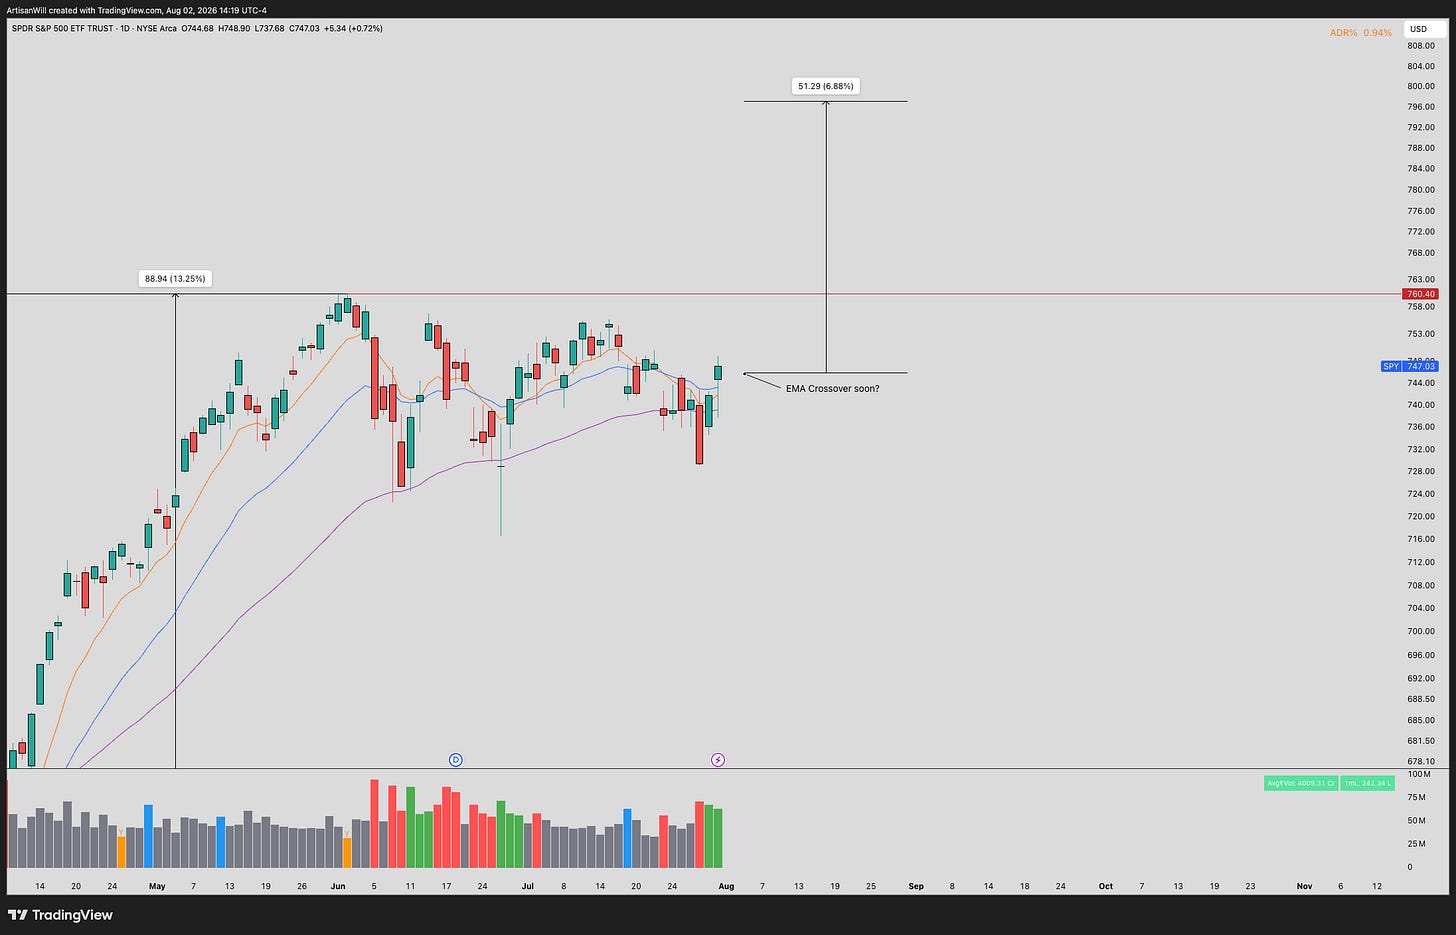Click the 50 M volume axis label
1456x935 pixels.
click(x=1417, y=821)
